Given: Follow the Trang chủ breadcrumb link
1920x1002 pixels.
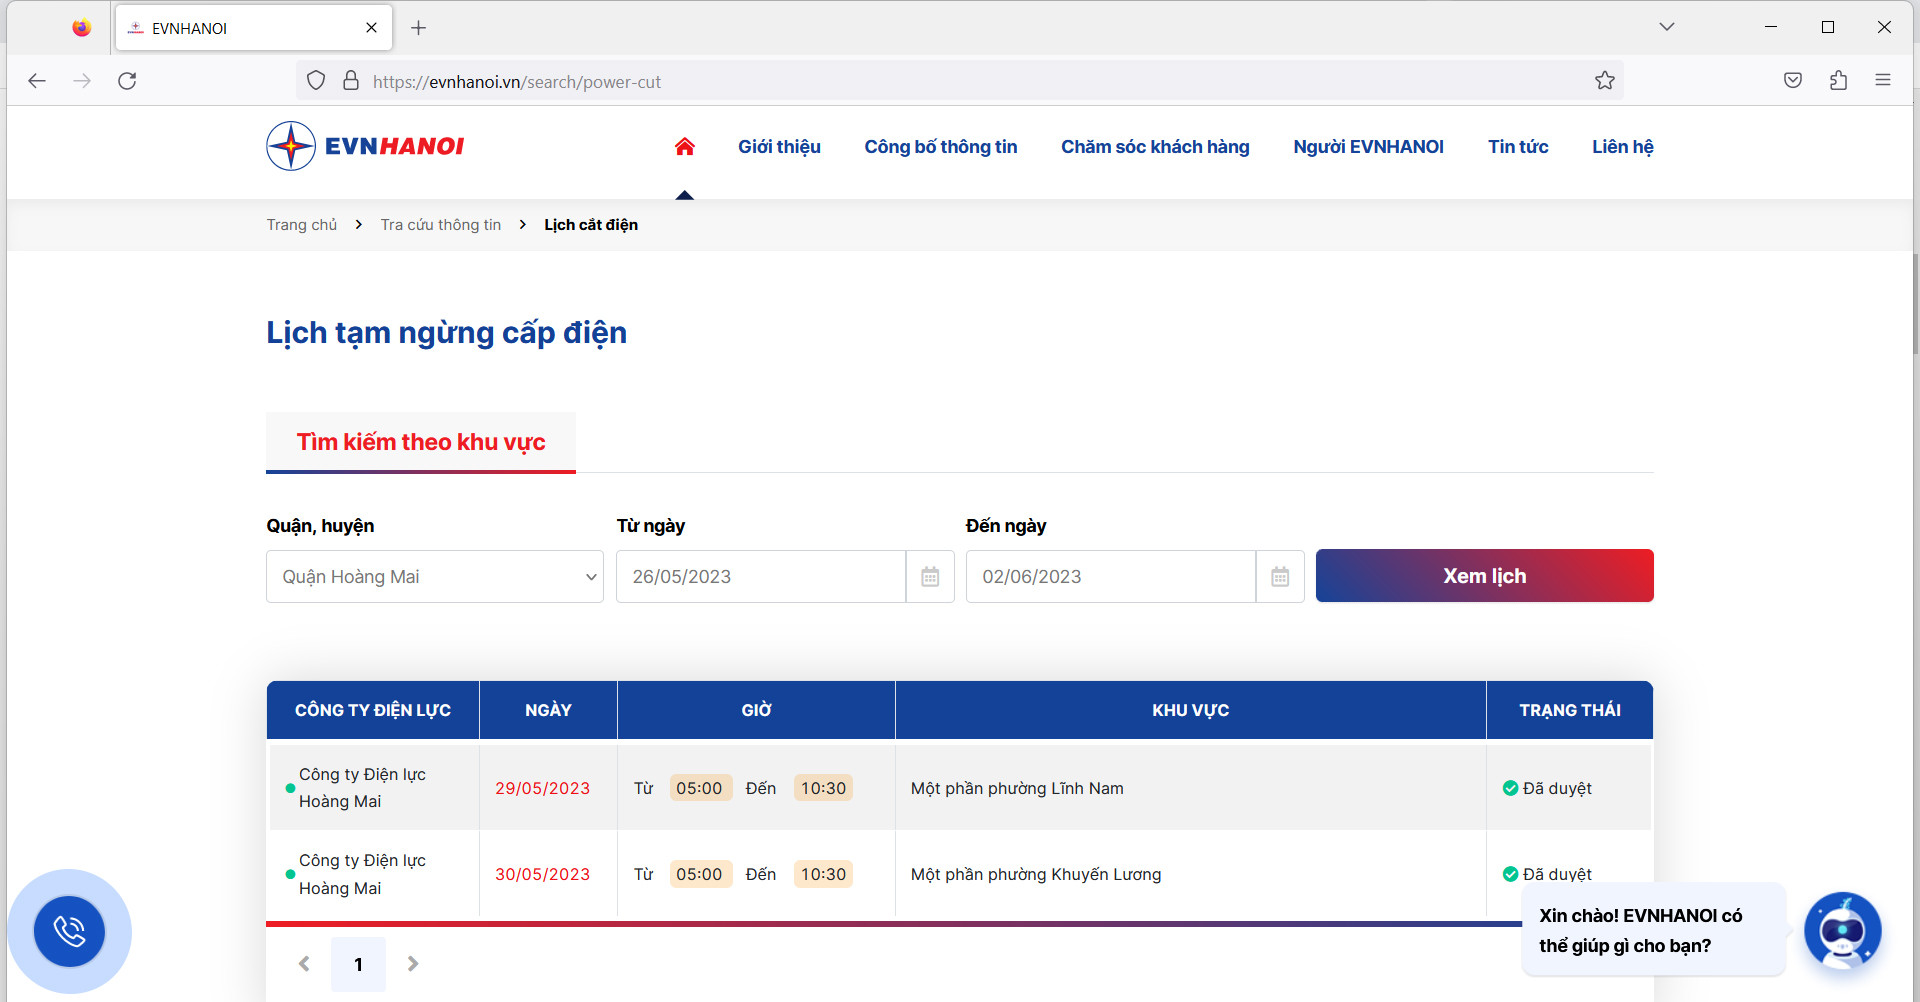Looking at the screenshot, I should click(301, 225).
